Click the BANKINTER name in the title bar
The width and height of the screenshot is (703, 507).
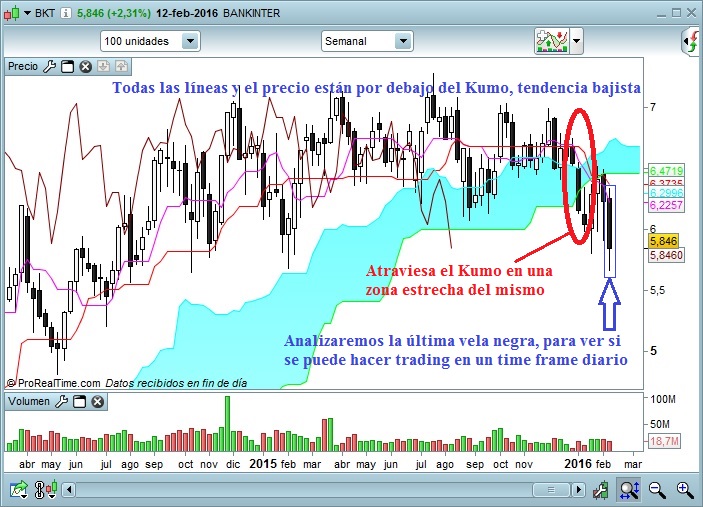click(x=251, y=13)
